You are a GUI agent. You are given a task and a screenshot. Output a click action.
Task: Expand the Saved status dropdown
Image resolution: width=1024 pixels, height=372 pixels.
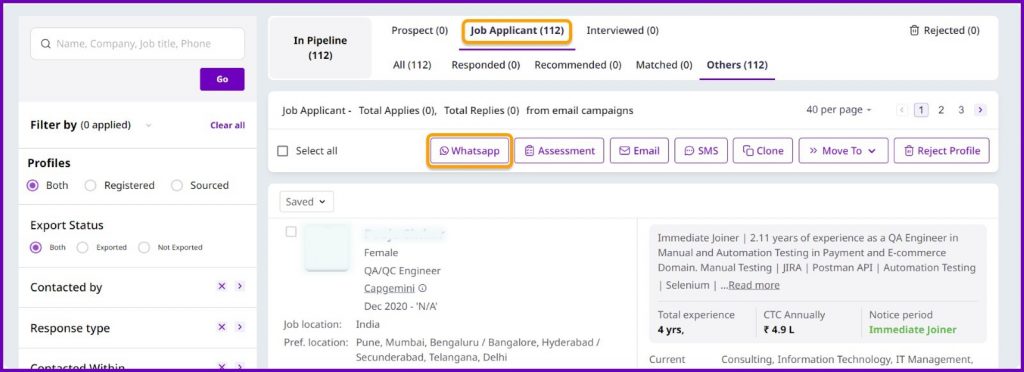(x=306, y=202)
